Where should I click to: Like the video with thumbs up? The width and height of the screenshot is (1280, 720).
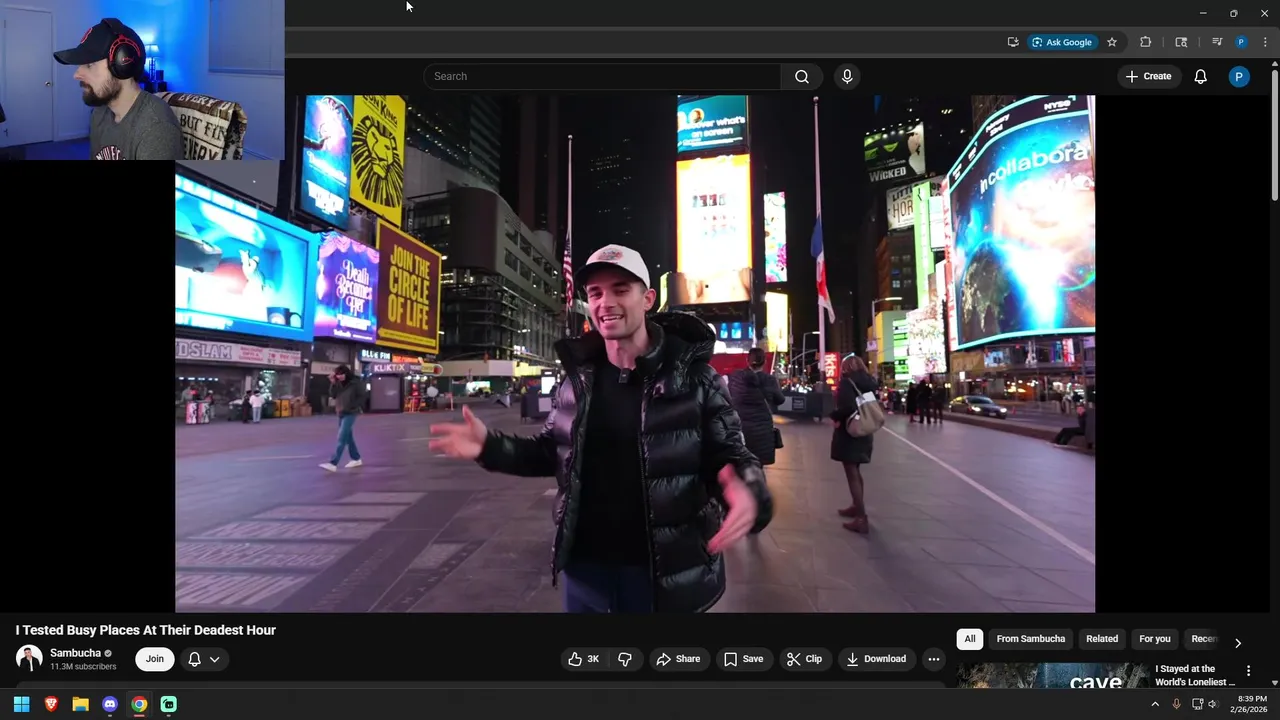tap(584, 659)
